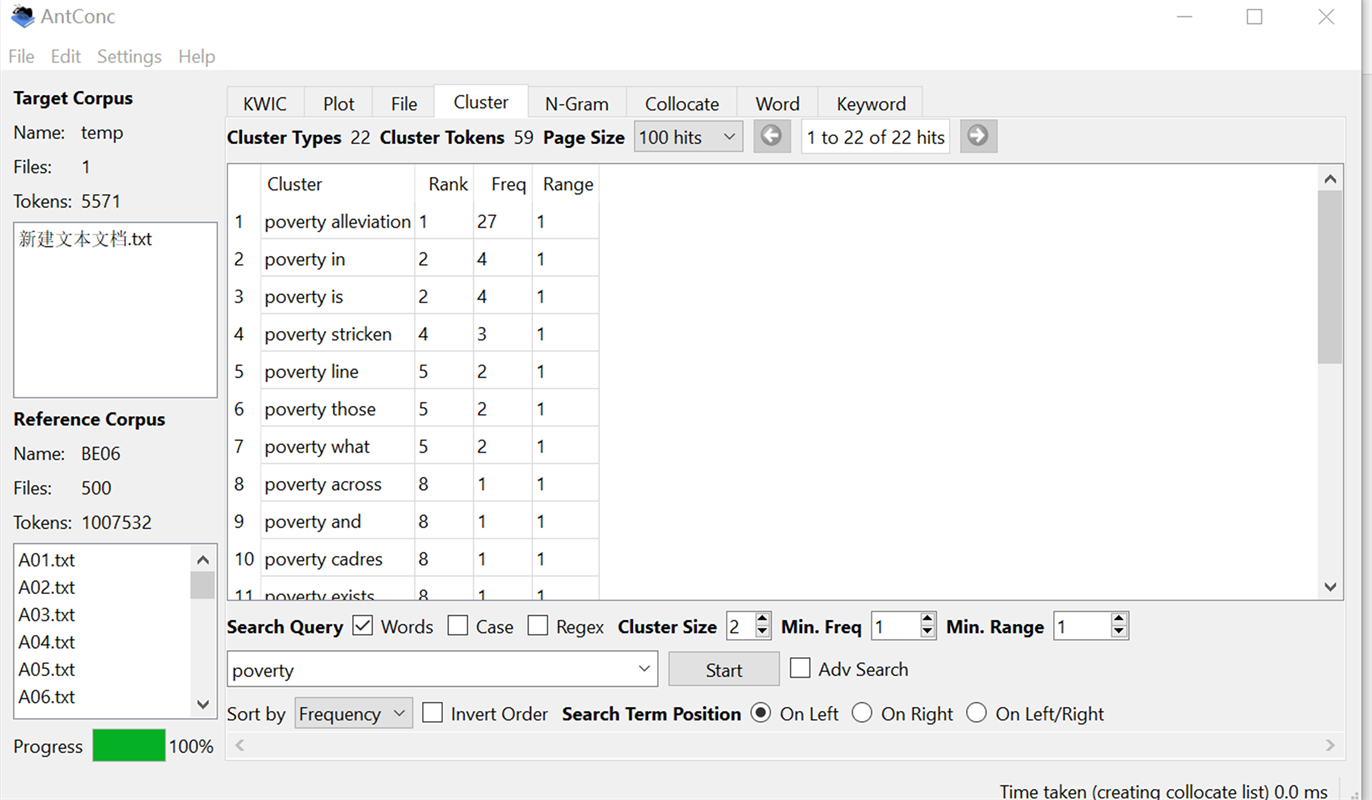
Task: Go to the next page of hits
Action: click(x=978, y=137)
